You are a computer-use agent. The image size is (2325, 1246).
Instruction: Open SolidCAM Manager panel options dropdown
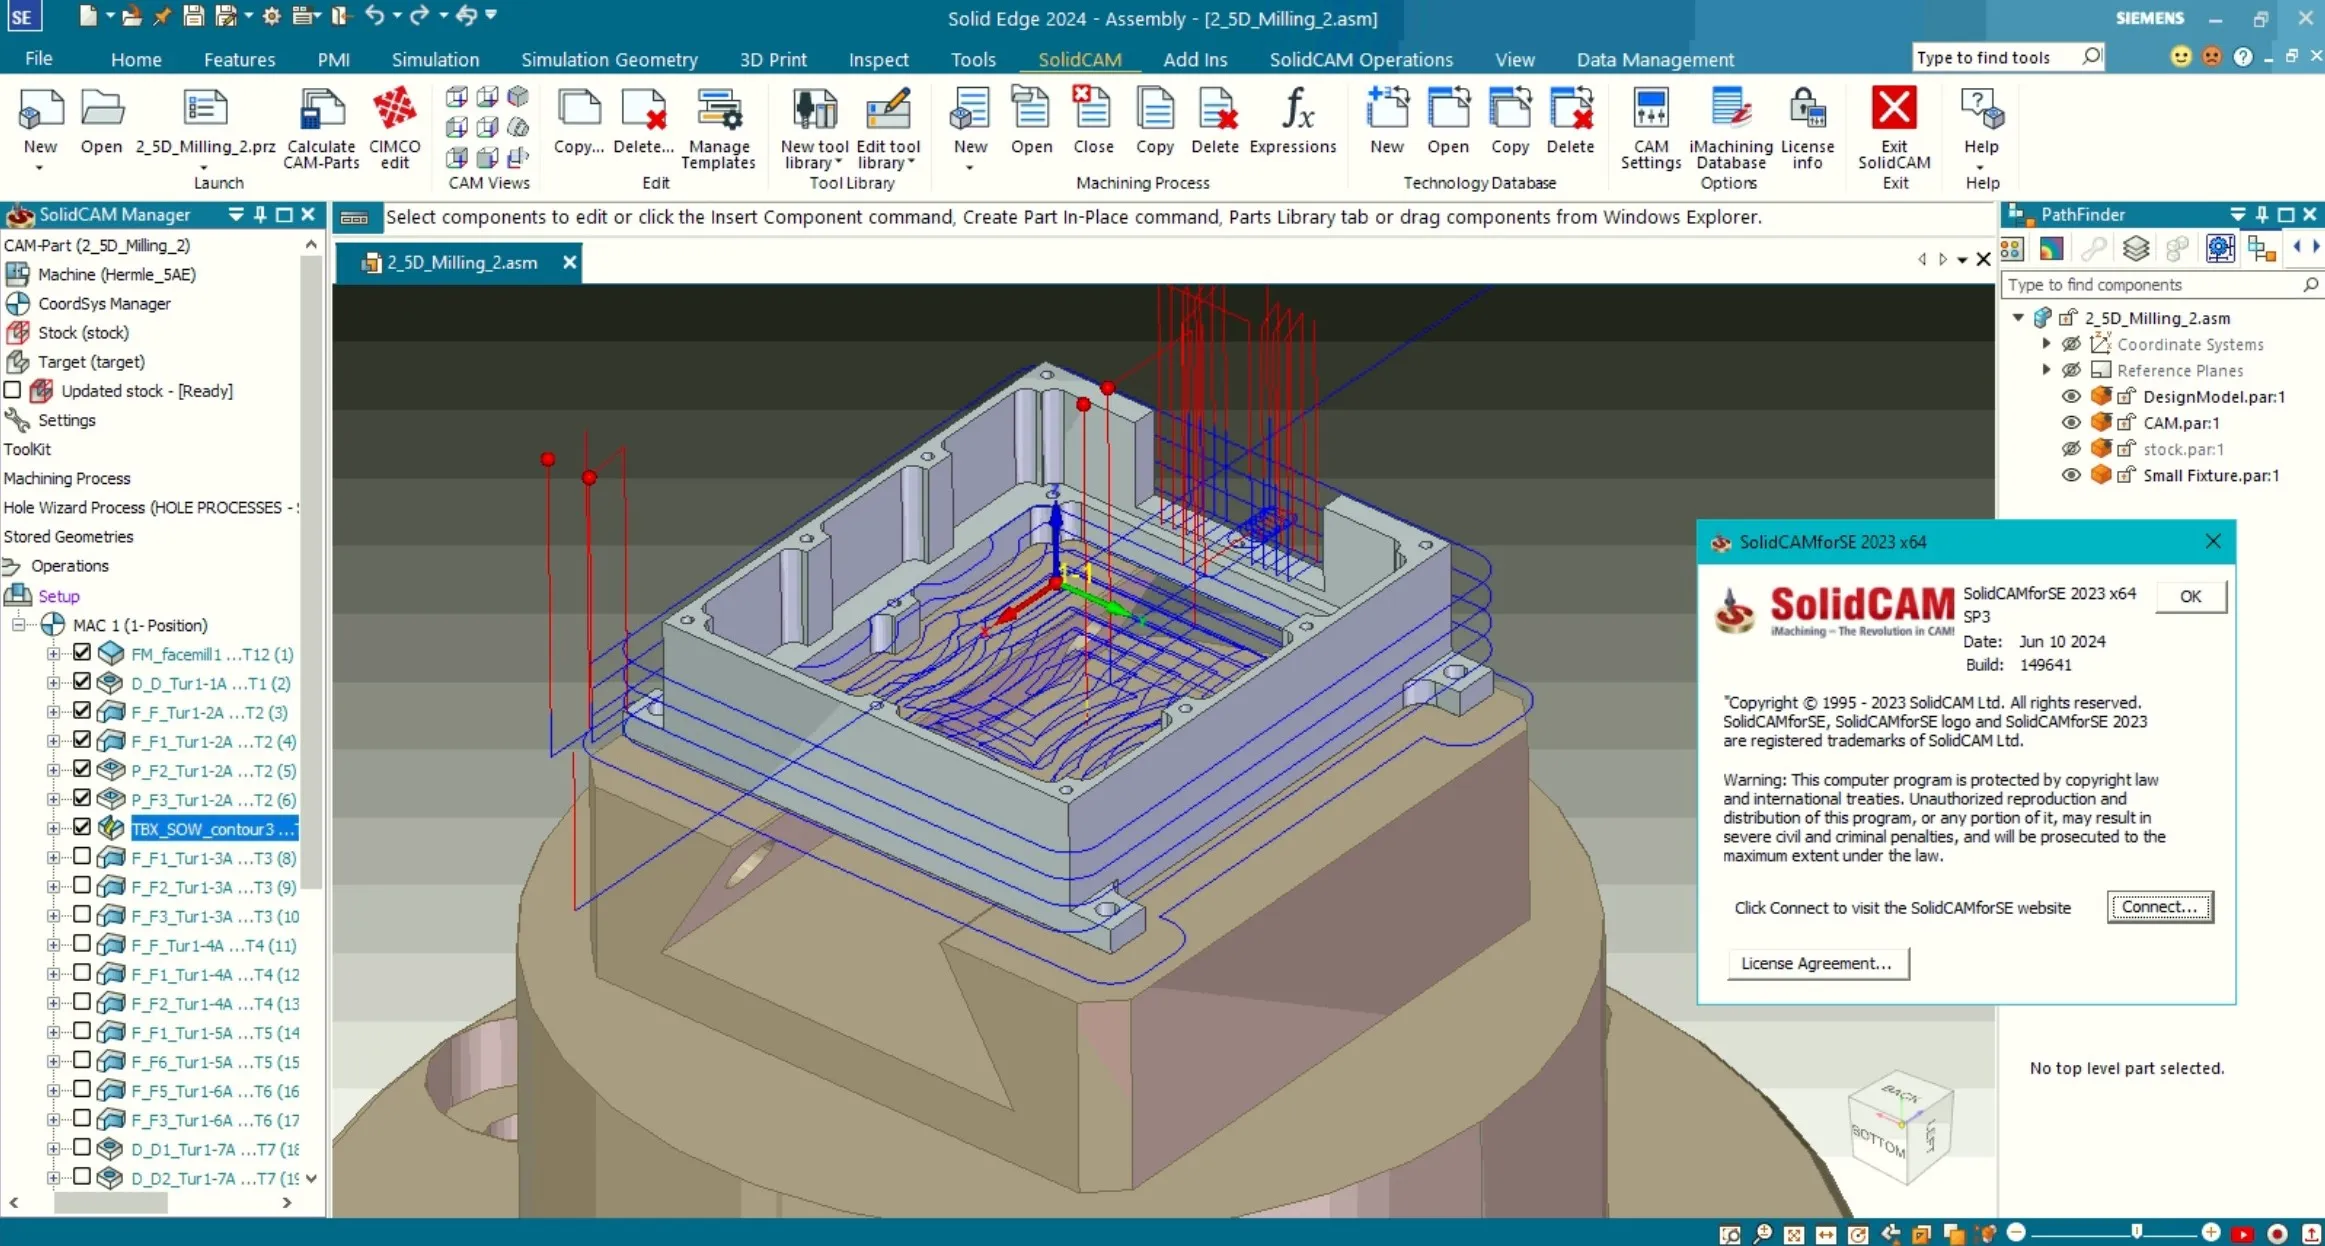pyautogui.click(x=236, y=214)
